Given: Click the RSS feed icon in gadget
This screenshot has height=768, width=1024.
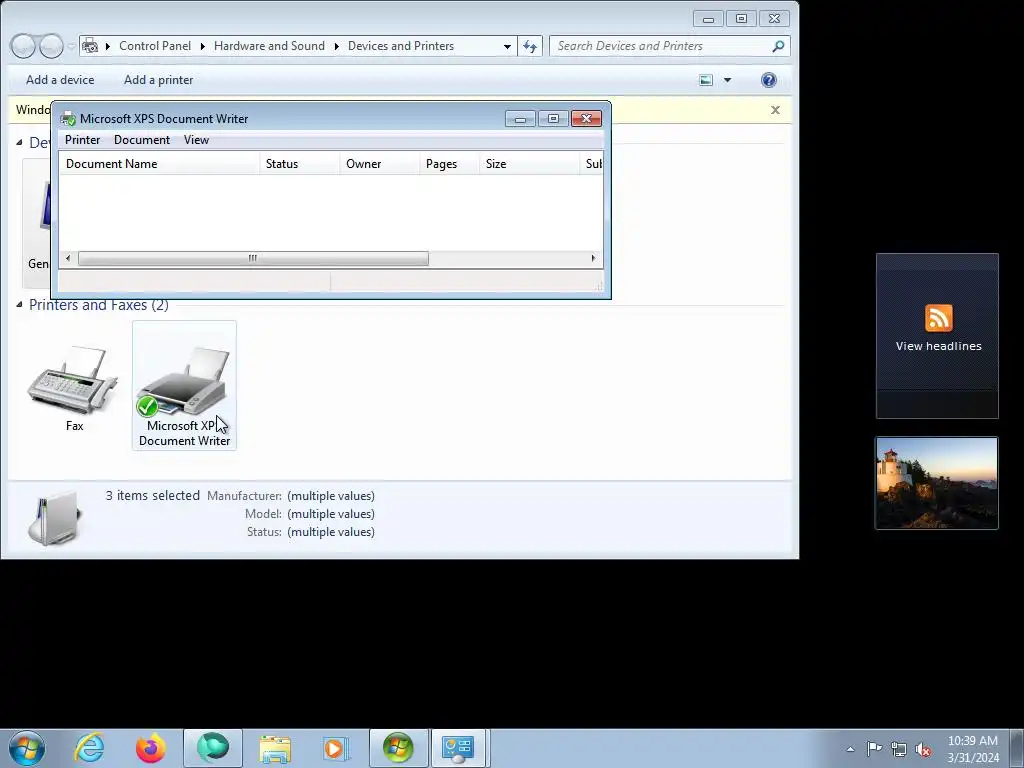Looking at the screenshot, I should point(938,318).
